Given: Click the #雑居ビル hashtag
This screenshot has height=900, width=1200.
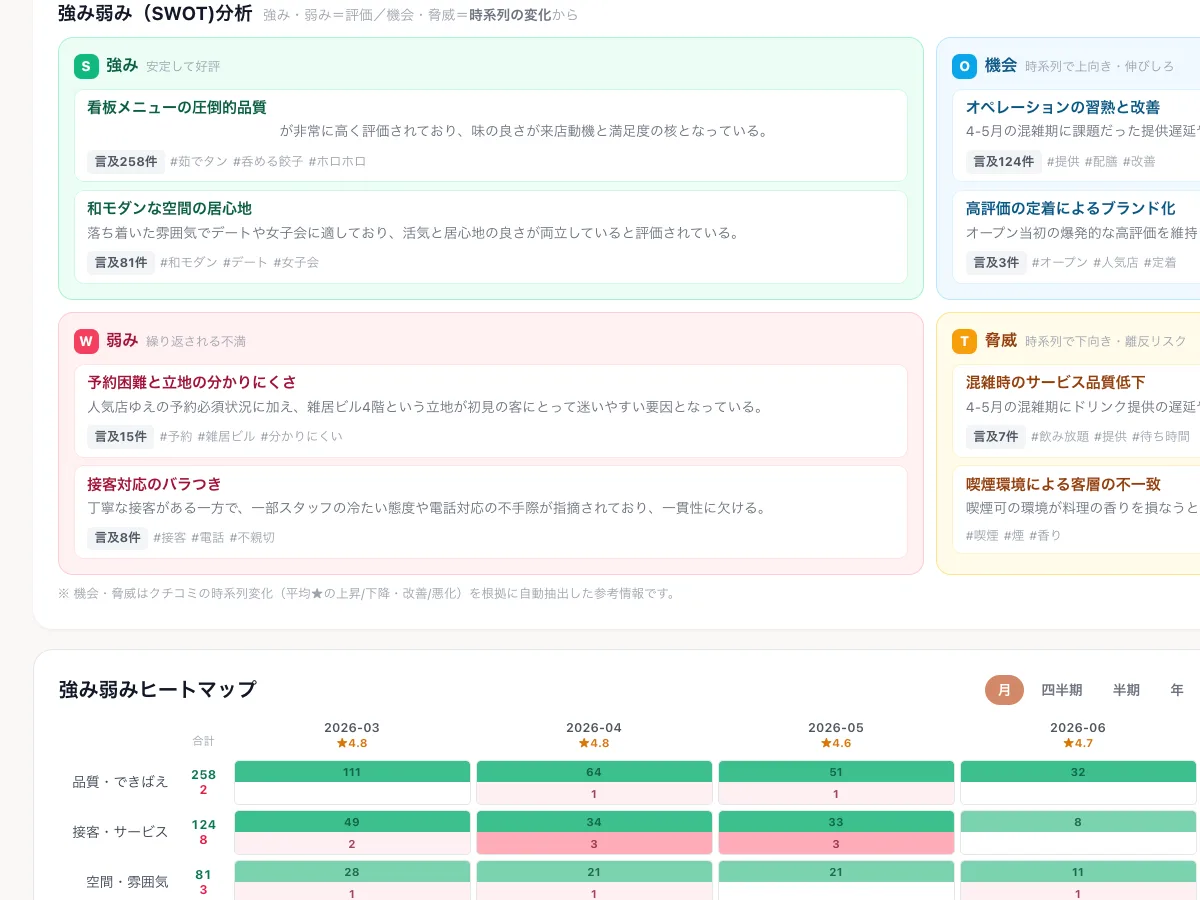Looking at the screenshot, I should (226, 436).
